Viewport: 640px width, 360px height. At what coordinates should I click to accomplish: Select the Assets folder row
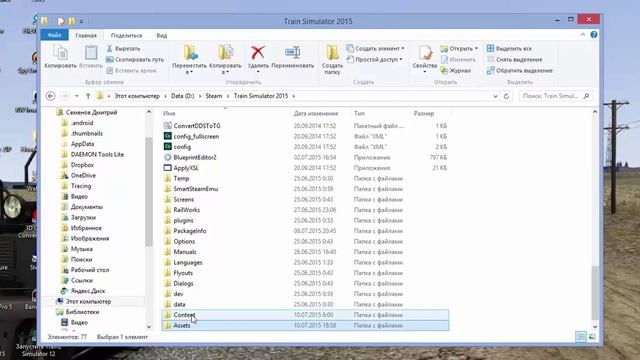coord(306,325)
